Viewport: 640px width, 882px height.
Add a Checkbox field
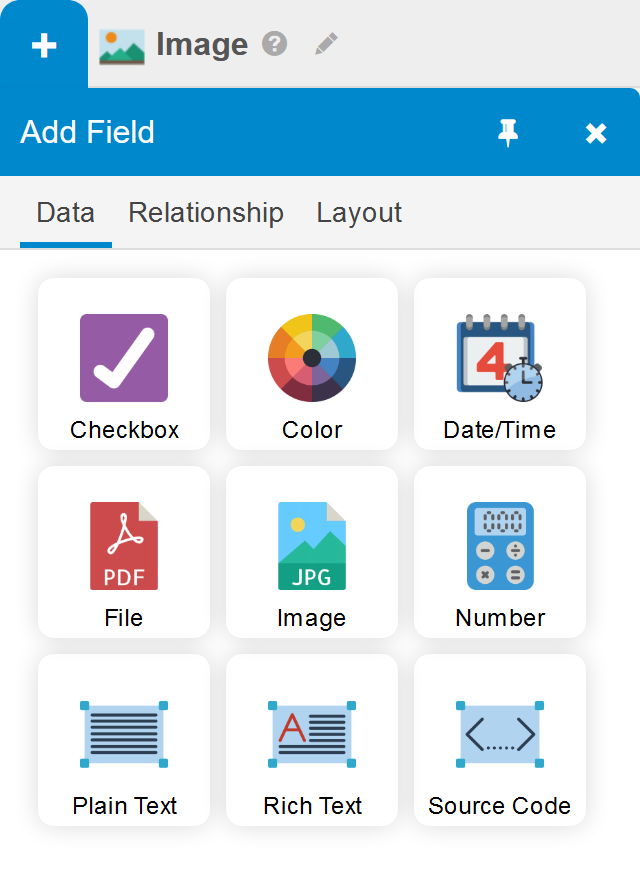pyautogui.click(x=124, y=364)
